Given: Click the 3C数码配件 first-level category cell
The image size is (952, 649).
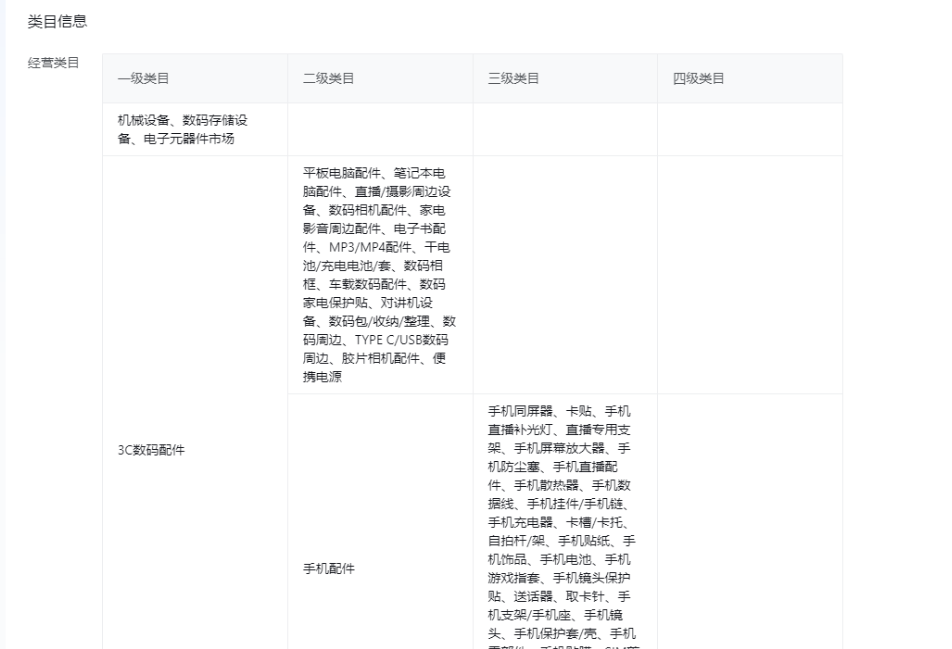Looking at the screenshot, I should tap(151, 450).
